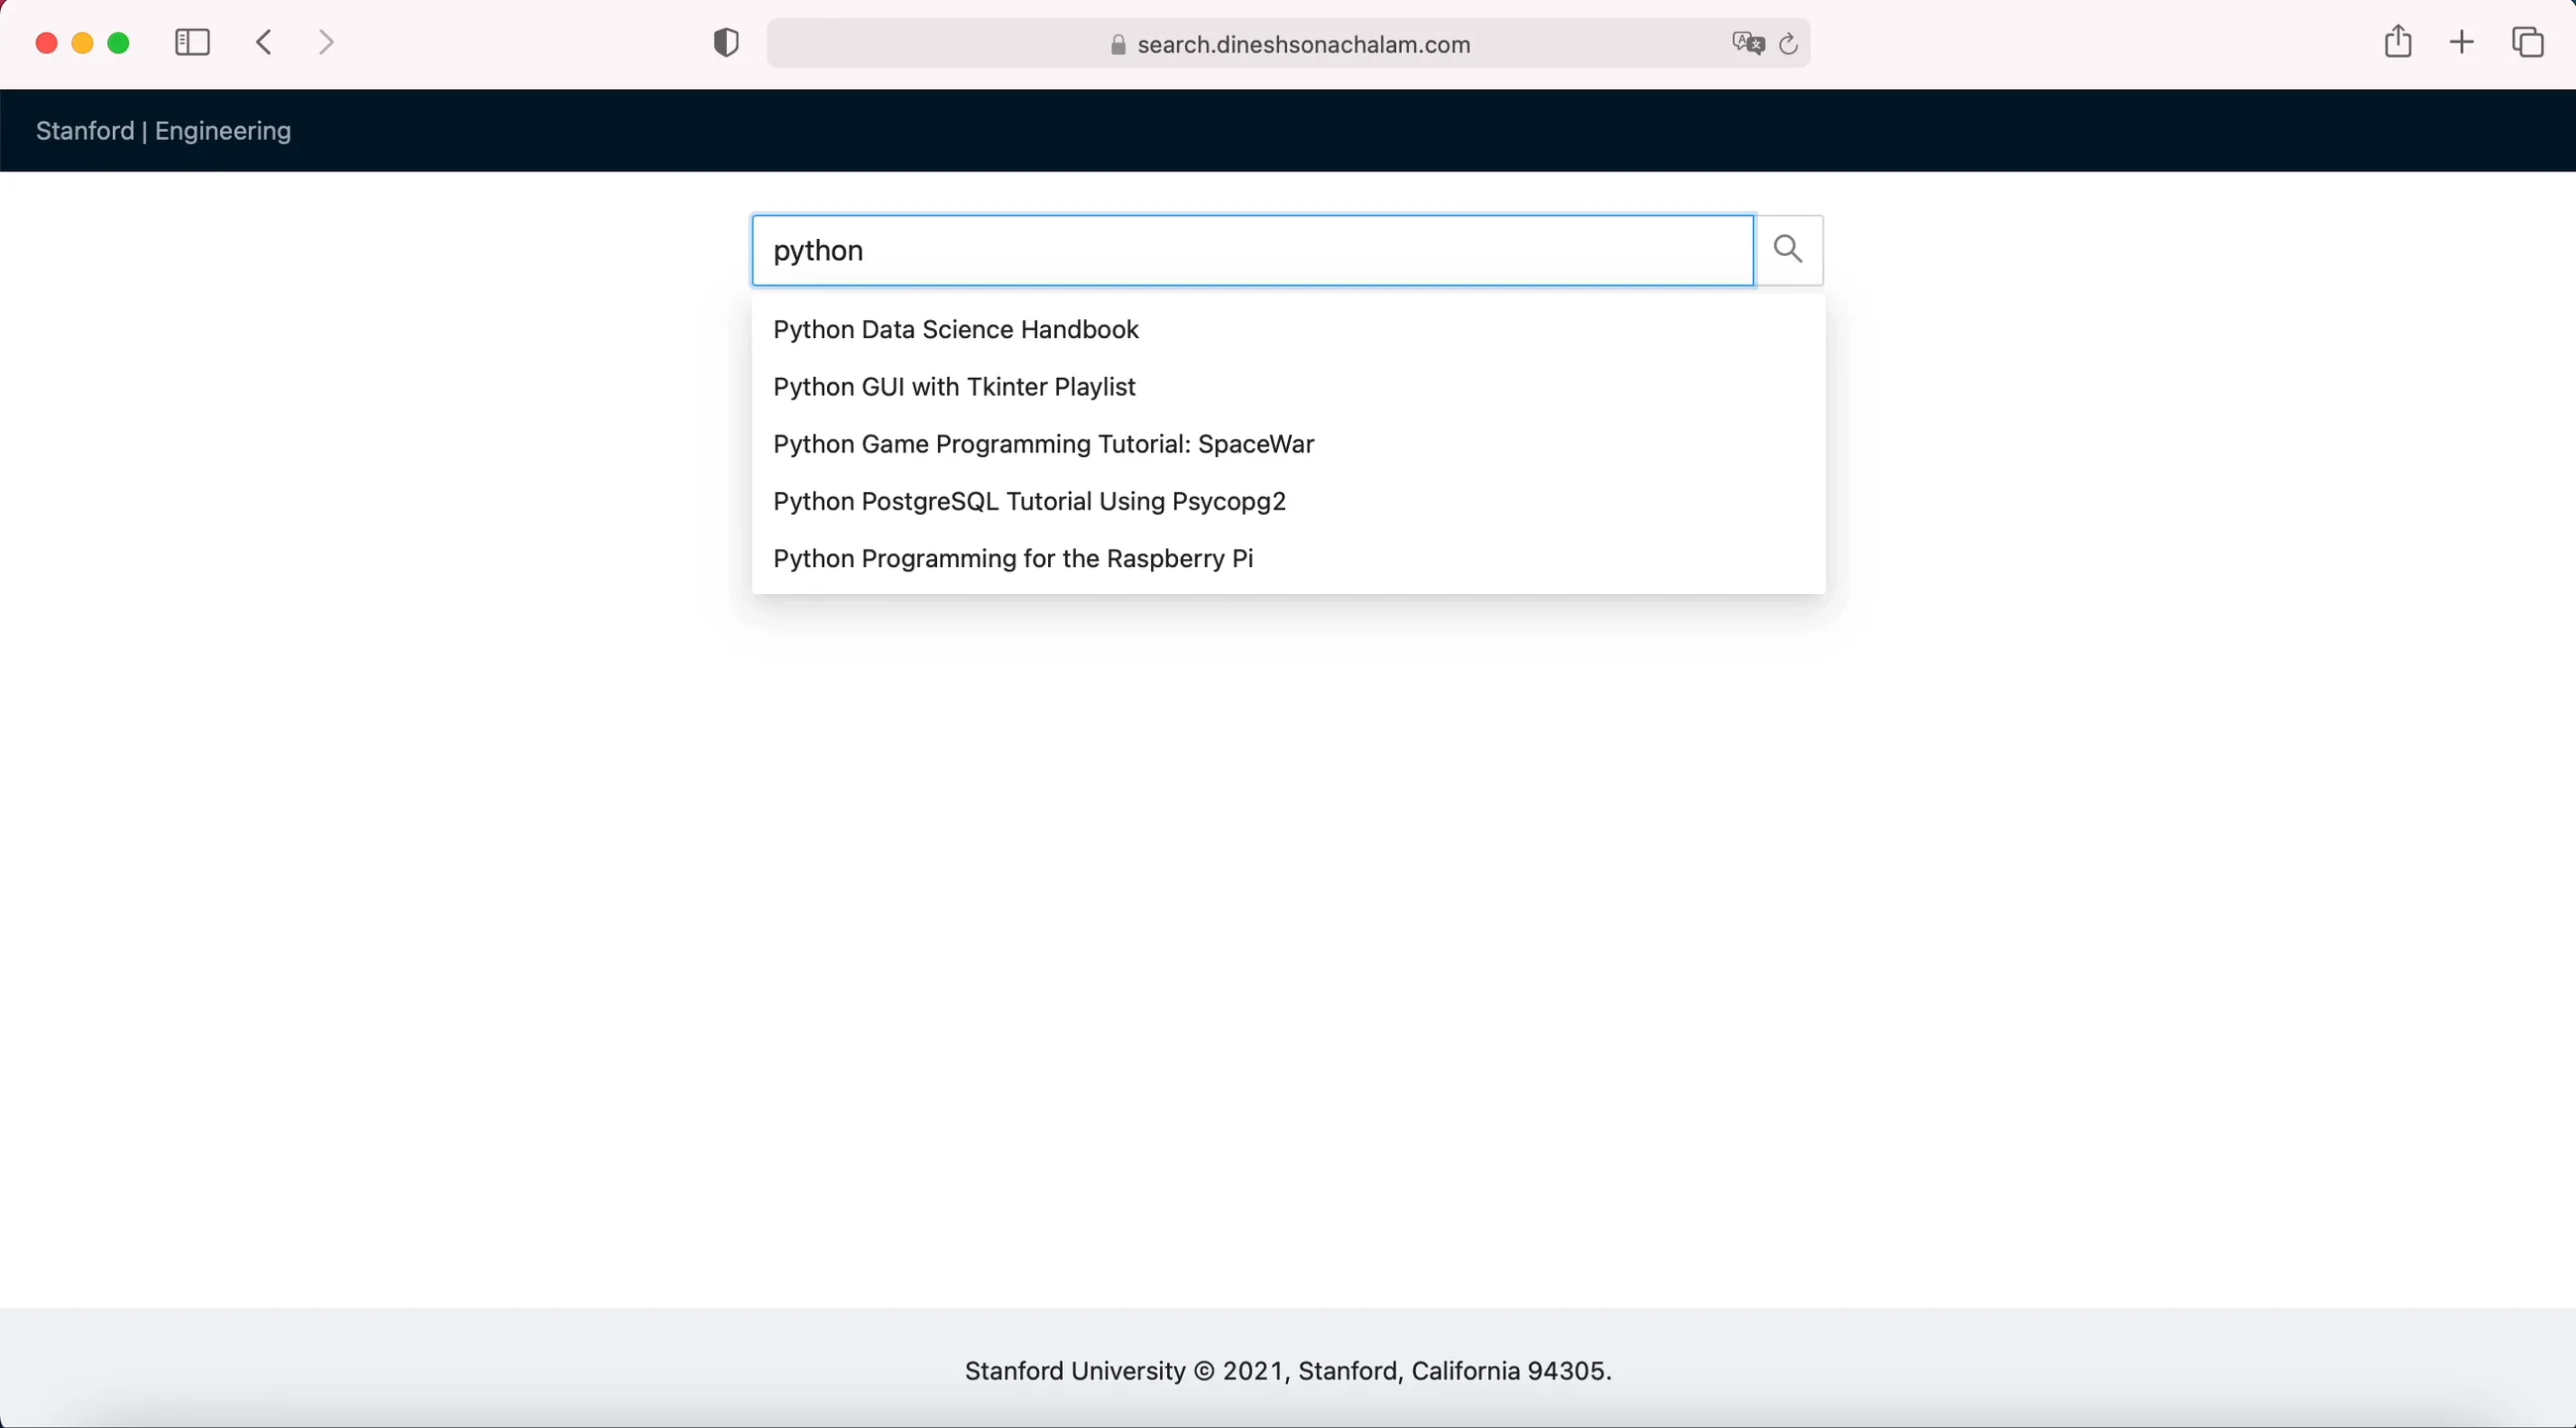Click the magnifying glass search button
This screenshot has height=1428, width=2576.
pyautogui.click(x=1788, y=250)
